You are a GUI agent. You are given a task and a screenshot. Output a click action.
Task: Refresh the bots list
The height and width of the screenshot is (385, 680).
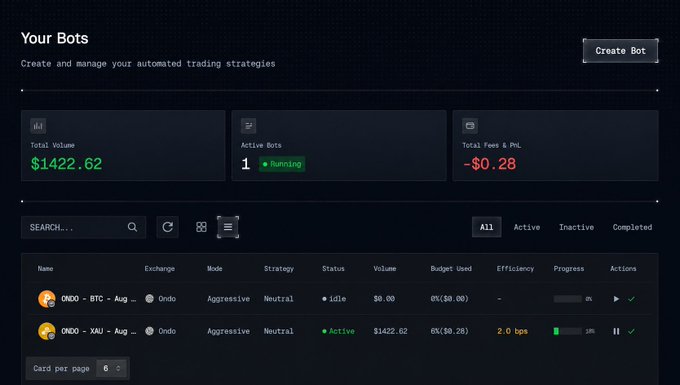[x=167, y=227]
